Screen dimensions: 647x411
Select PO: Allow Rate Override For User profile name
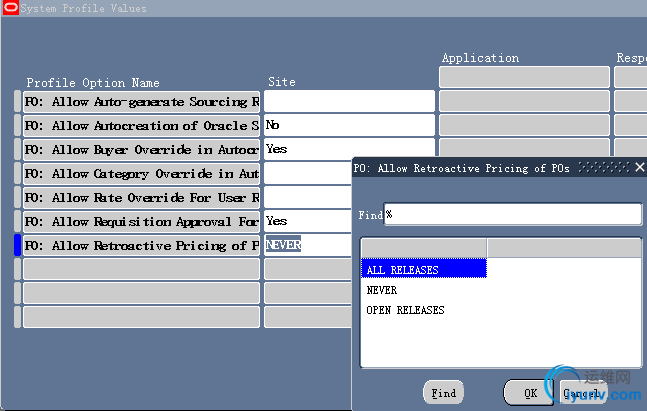tap(142, 197)
